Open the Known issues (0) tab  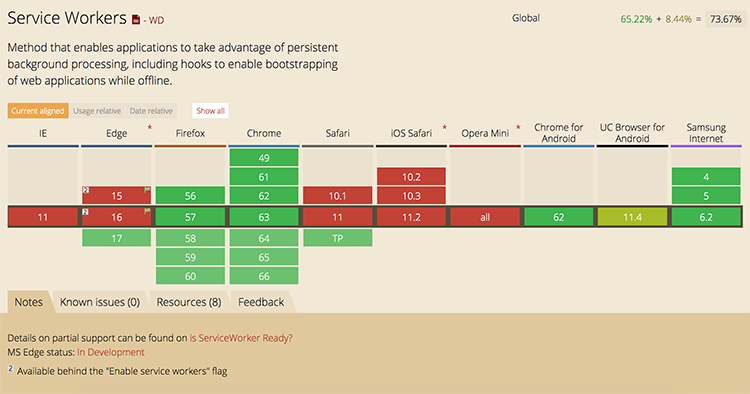[100, 302]
